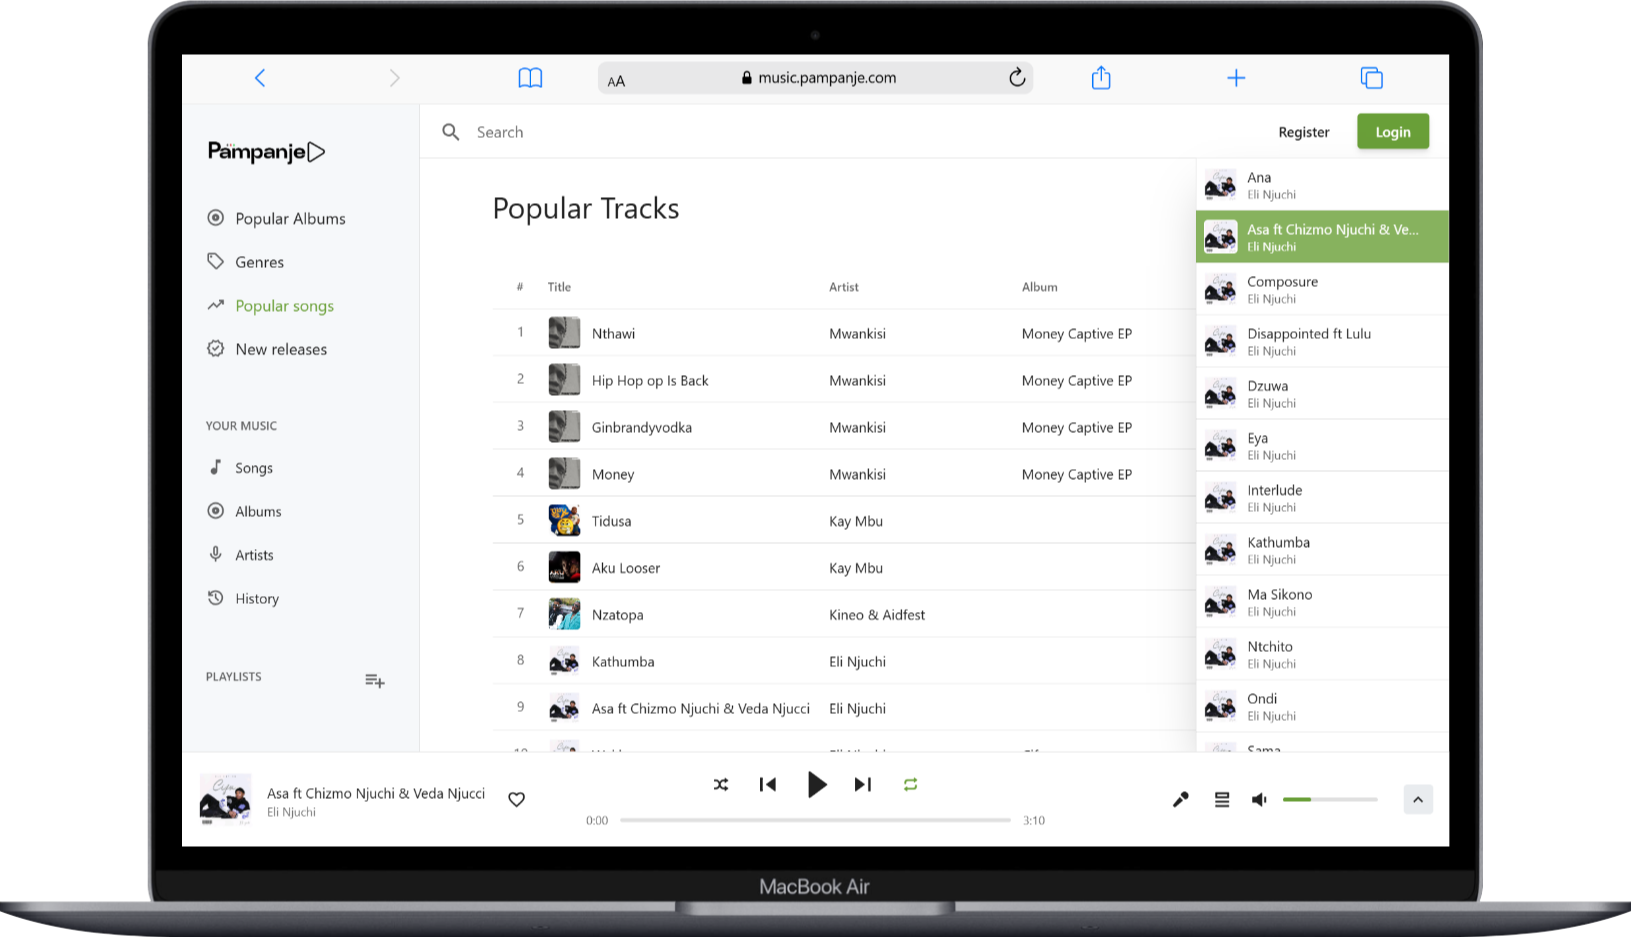The width and height of the screenshot is (1631, 937).
Task: Open Popular Albums in sidebar
Action: coord(290,219)
